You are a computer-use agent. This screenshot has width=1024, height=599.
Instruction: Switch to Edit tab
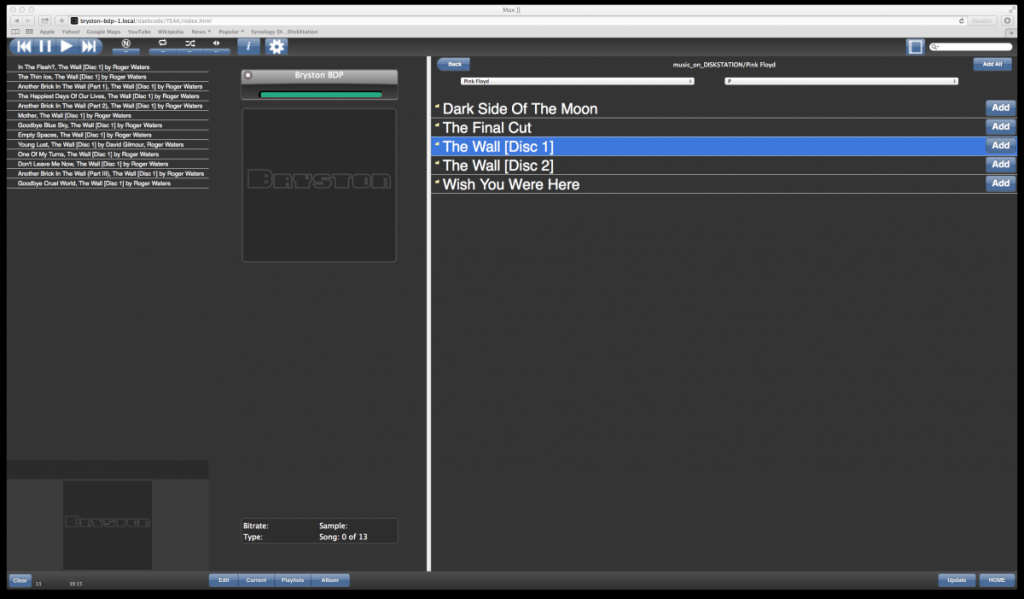[x=223, y=580]
